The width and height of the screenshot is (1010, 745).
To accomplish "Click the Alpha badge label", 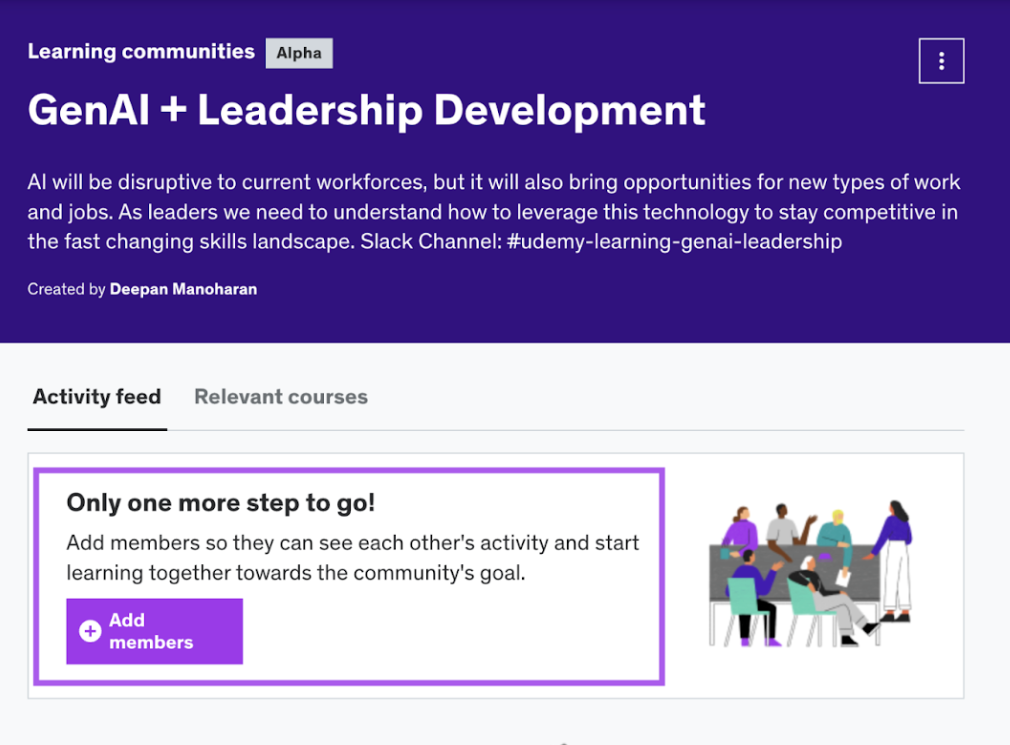I will click(x=299, y=53).
